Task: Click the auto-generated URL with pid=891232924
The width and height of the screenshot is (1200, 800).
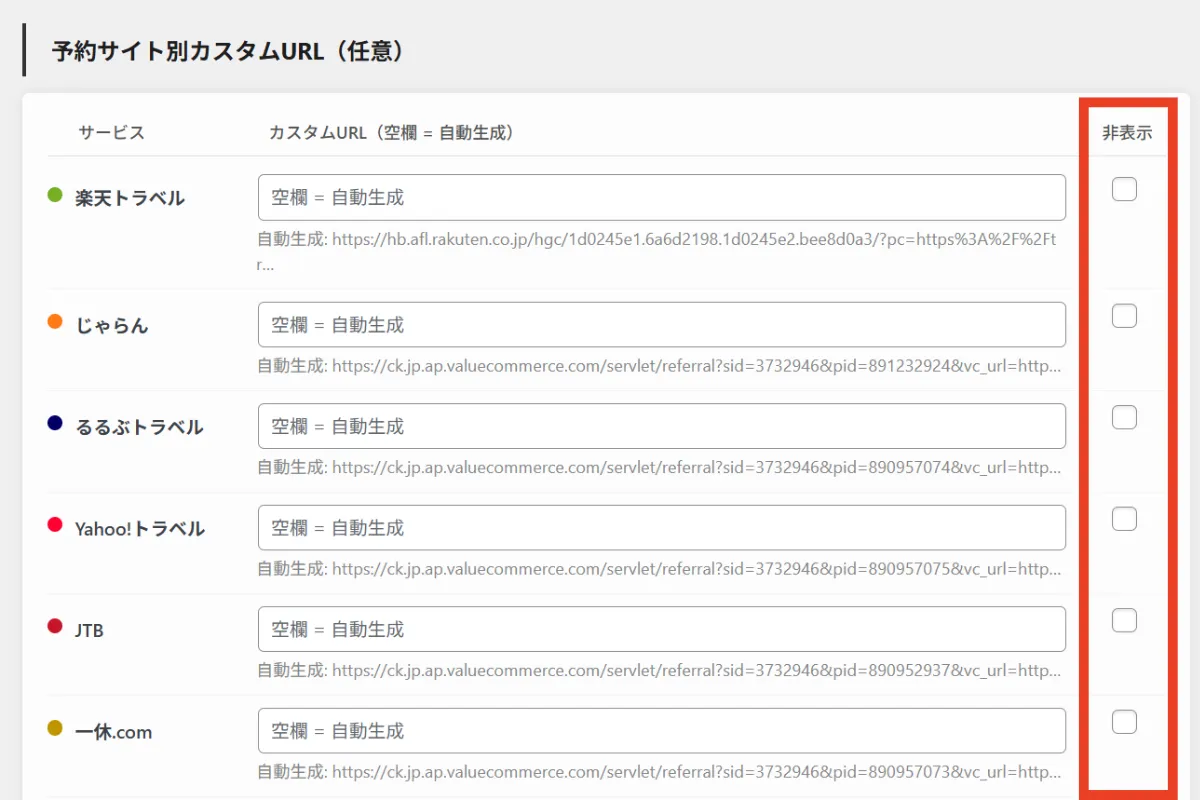Action: click(661, 366)
